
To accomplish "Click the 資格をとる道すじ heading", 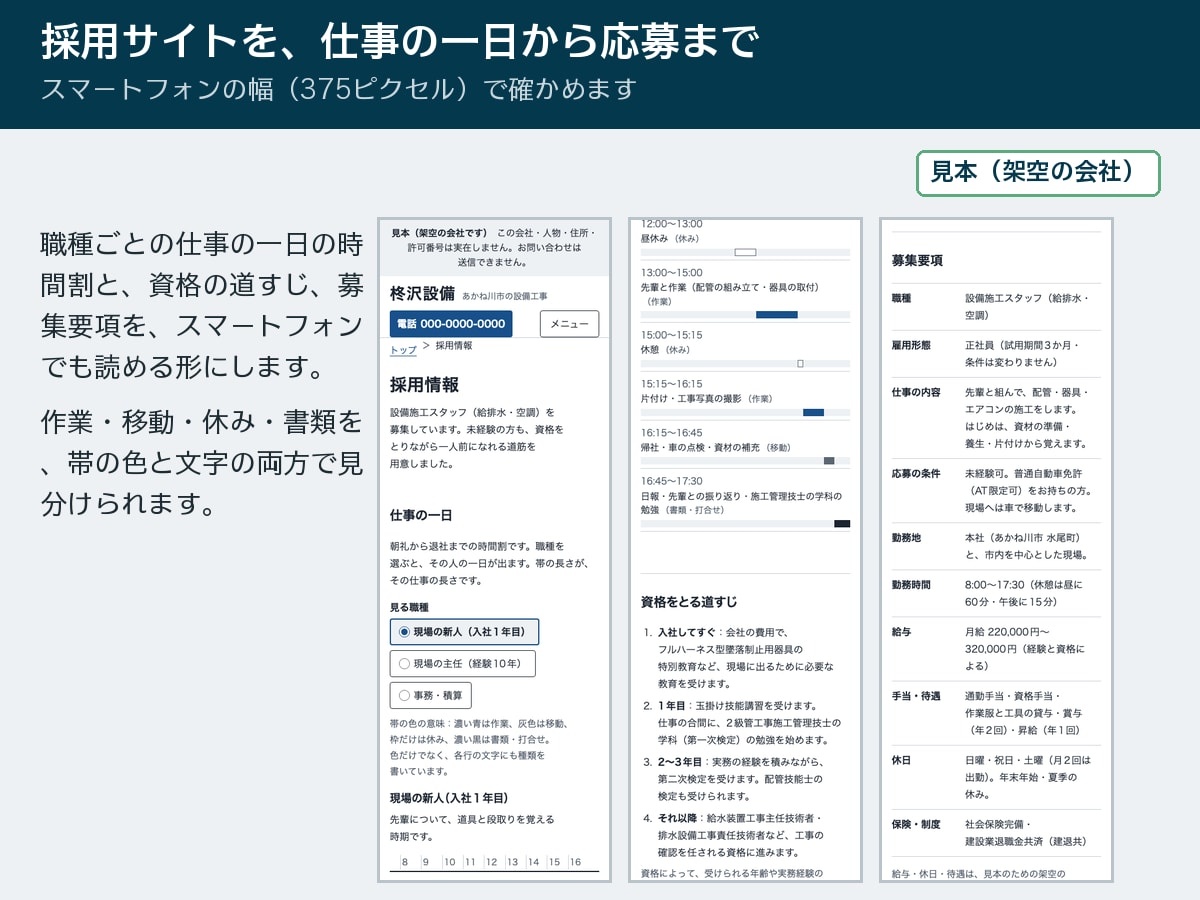I will coord(689,602).
